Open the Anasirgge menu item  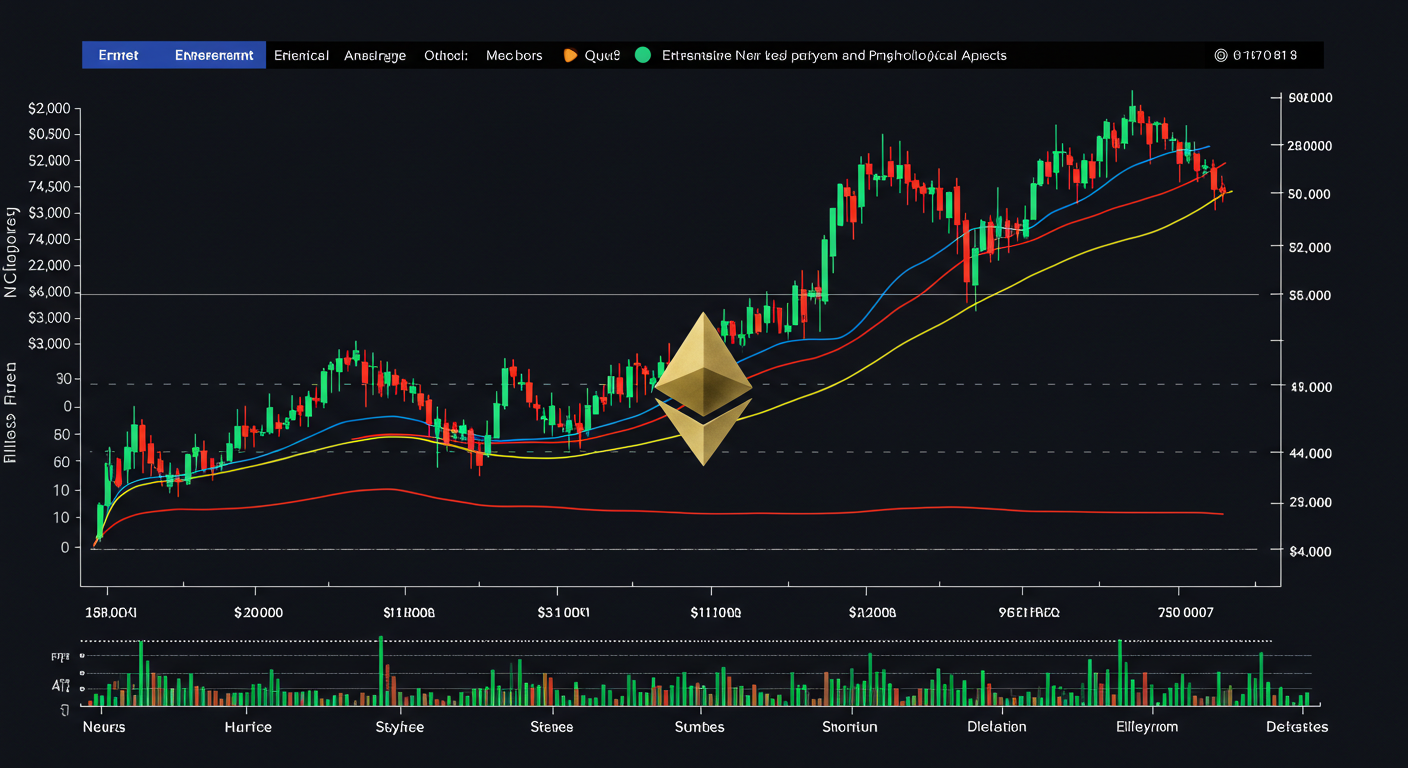[375, 56]
